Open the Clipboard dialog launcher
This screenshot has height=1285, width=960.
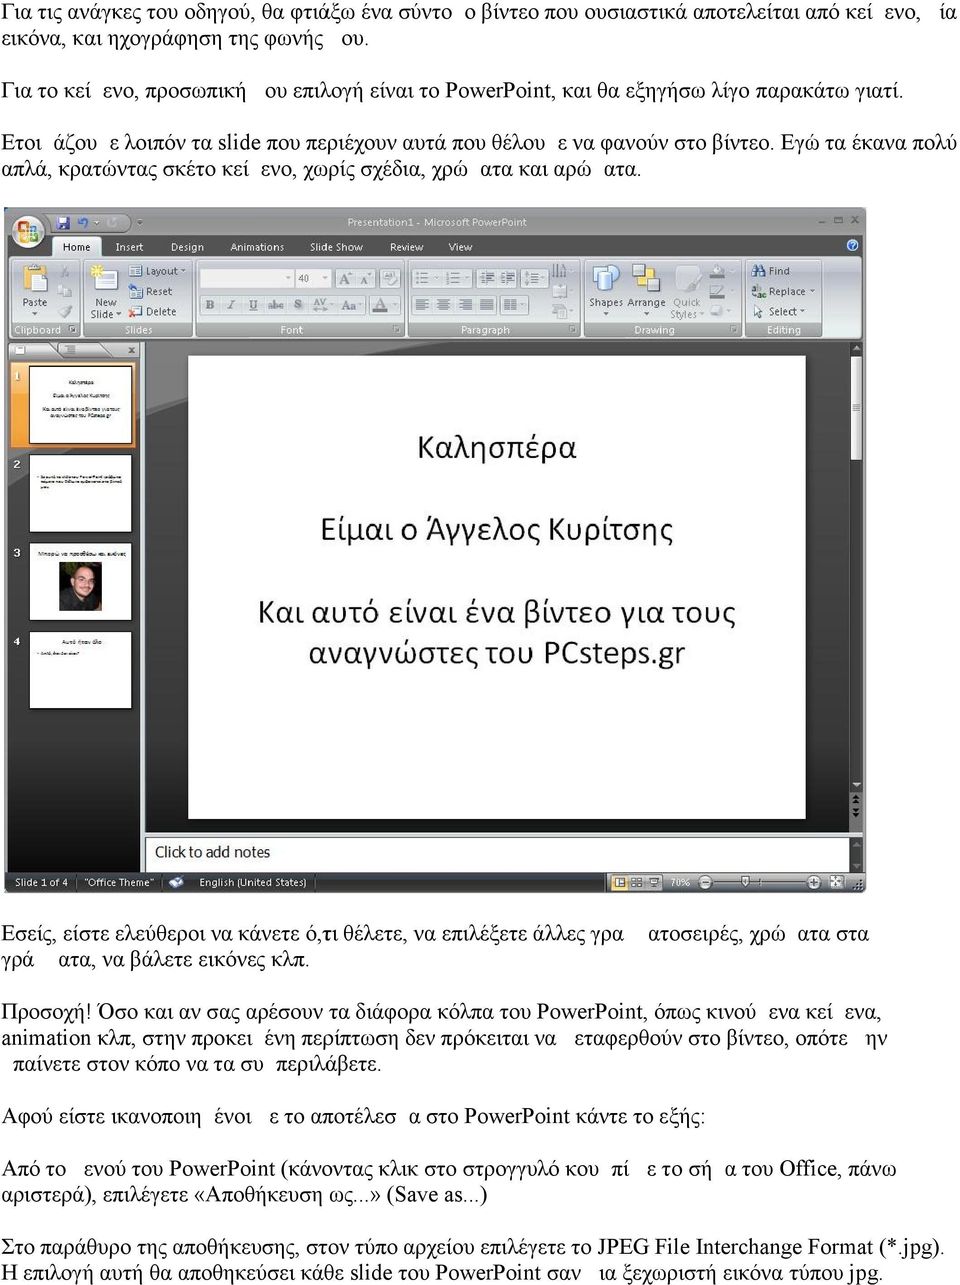click(71, 329)
